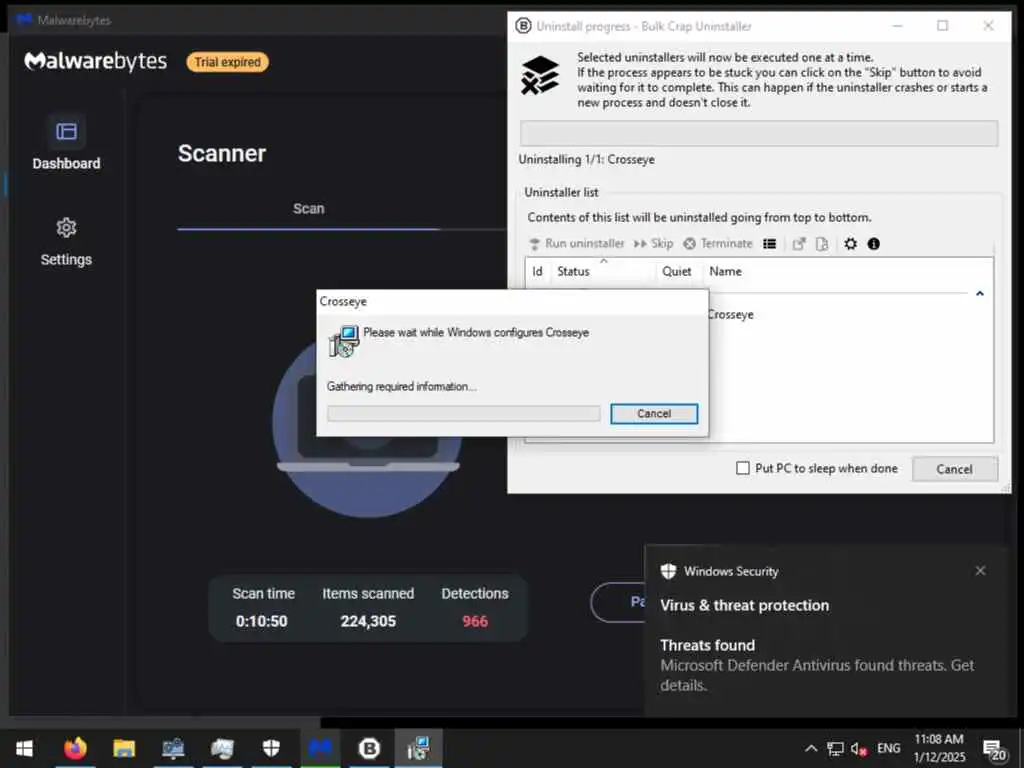Open the Windows Start menu

point(24,748)
